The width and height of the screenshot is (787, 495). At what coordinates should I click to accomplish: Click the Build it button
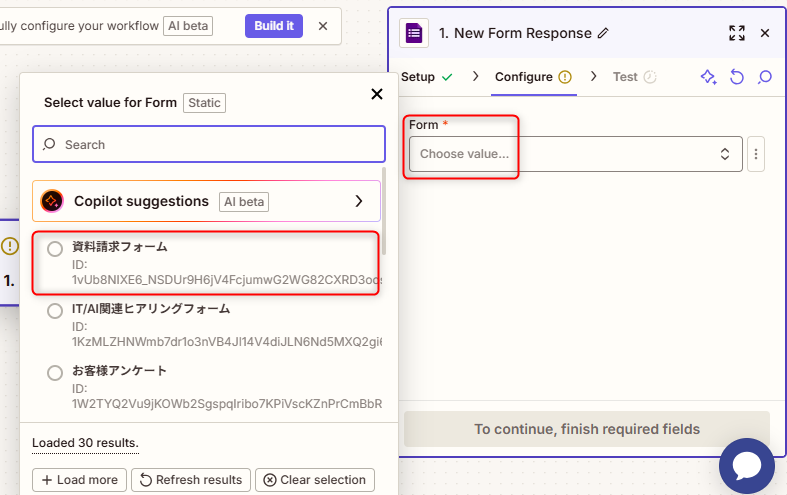(x=273, y=26)
